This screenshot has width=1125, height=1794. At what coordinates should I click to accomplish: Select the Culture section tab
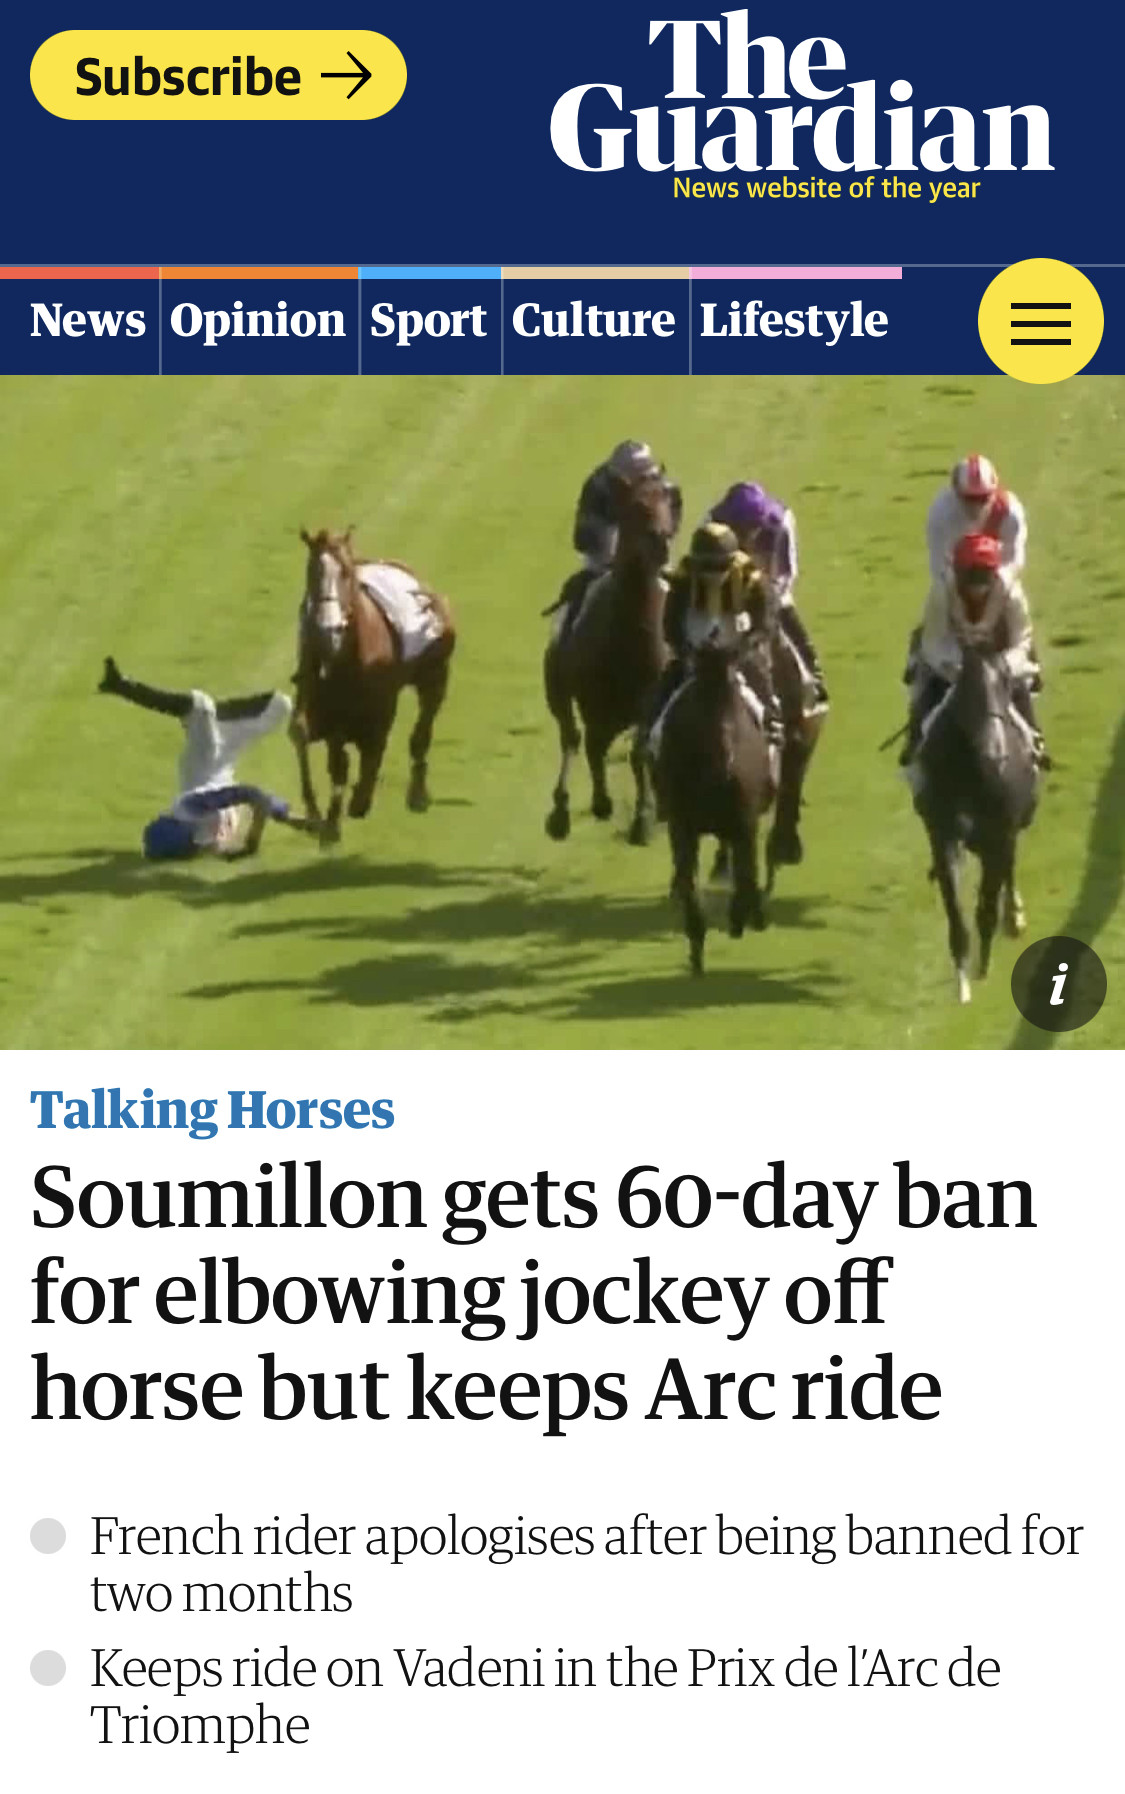595,321
